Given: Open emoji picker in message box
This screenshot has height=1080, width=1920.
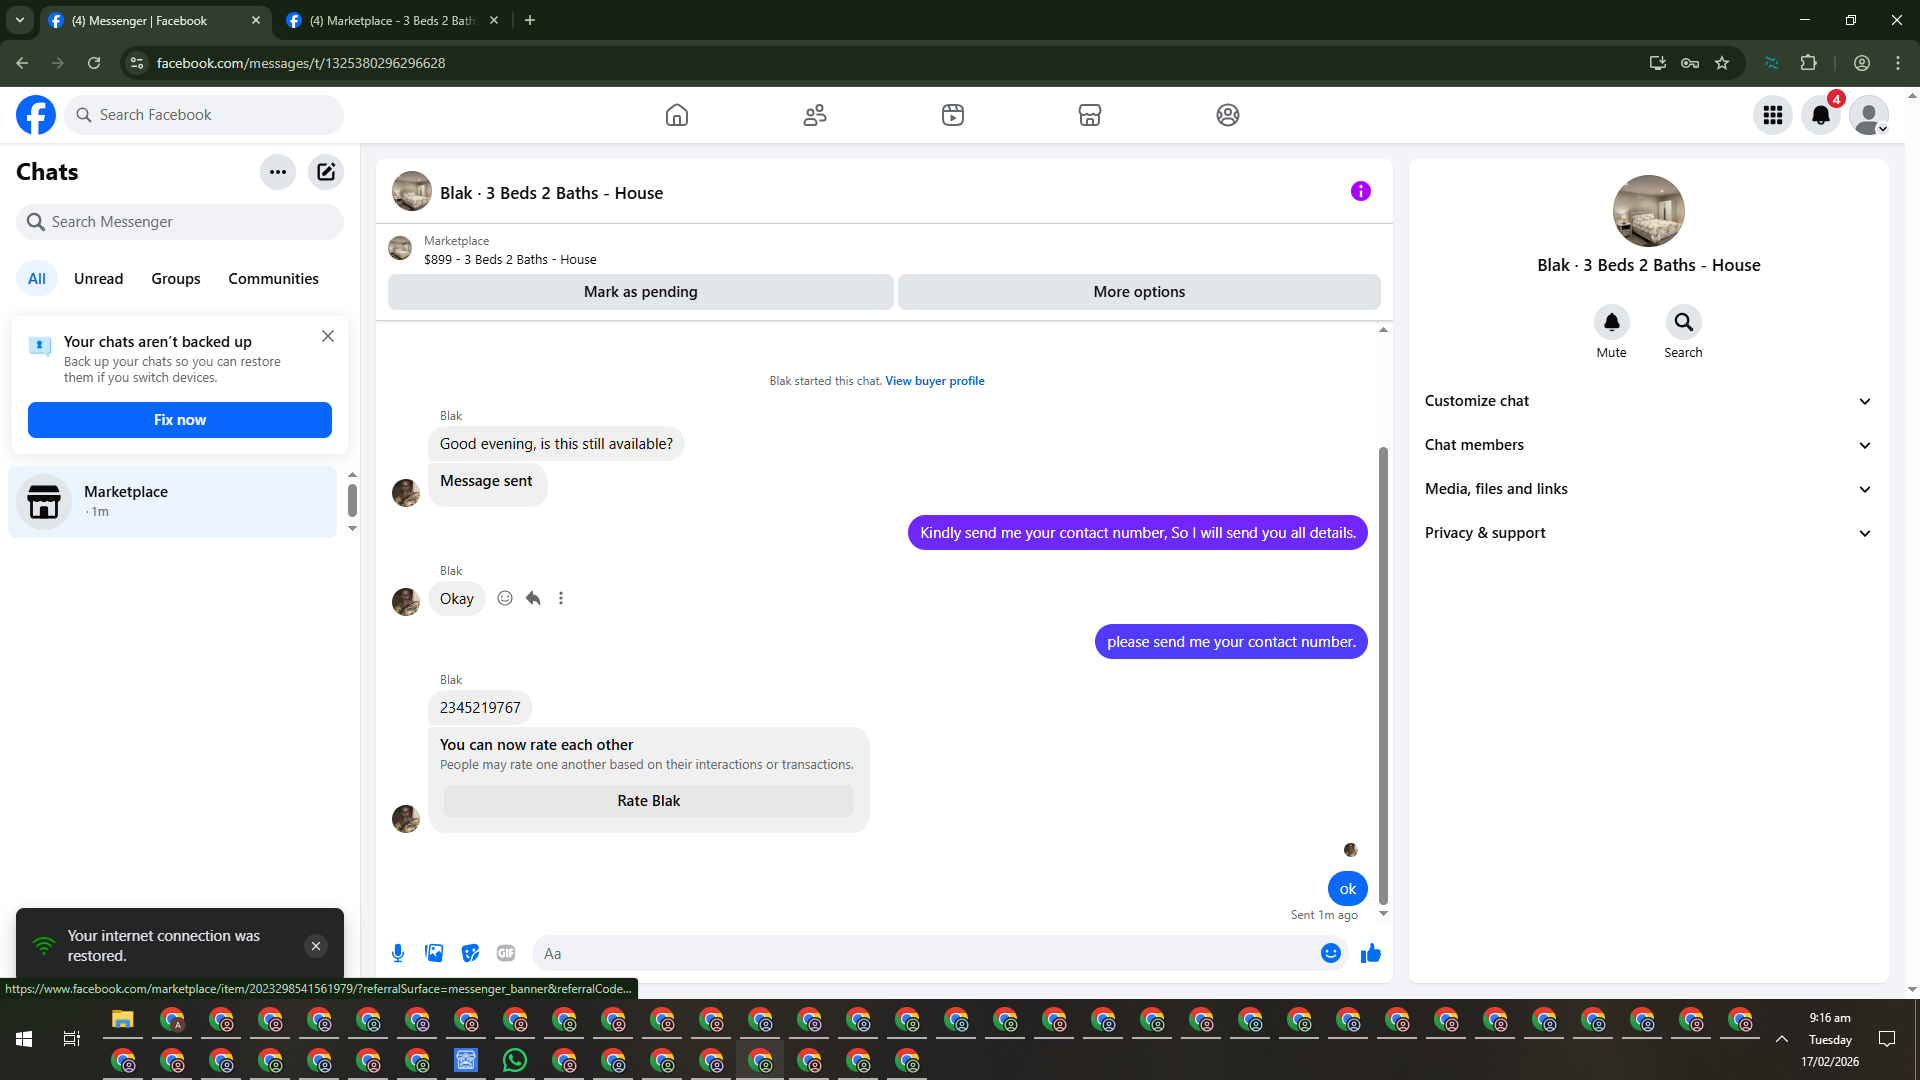Looking at the screenshot, I should [x=1331, y=953].
